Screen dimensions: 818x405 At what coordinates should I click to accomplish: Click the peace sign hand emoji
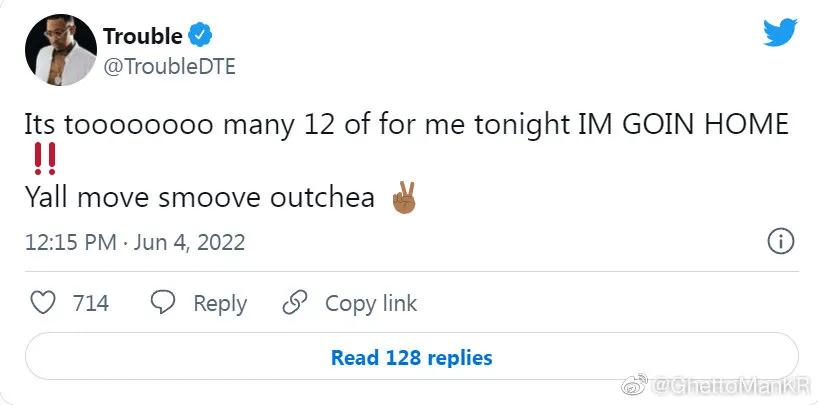click(x=403, y=197)
